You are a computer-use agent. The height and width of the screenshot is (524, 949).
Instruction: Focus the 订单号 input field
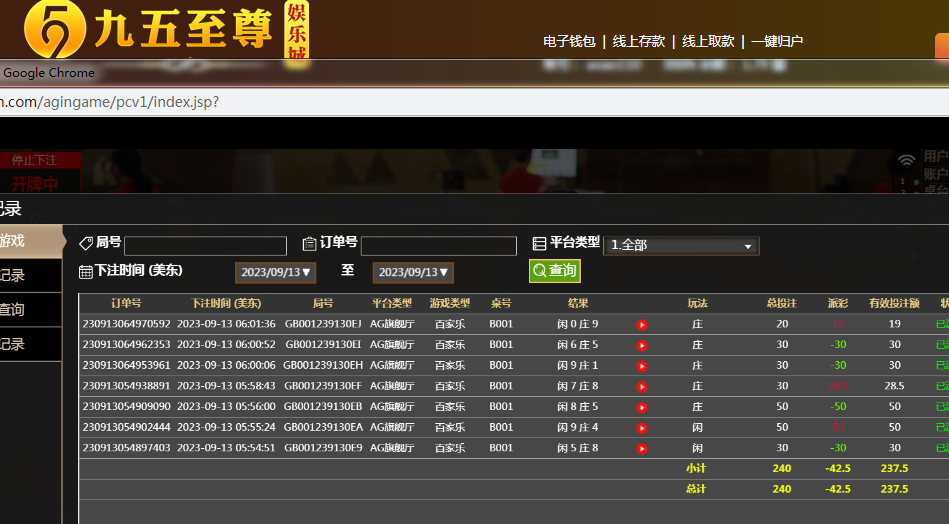click(x=439, y=246)
